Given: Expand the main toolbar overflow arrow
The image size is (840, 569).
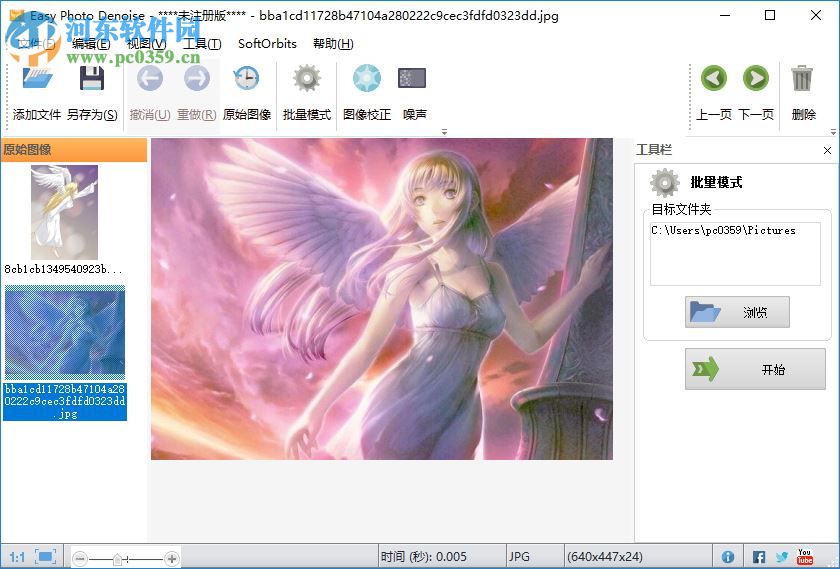Looking at the screenshot, I should pos(444,131).
